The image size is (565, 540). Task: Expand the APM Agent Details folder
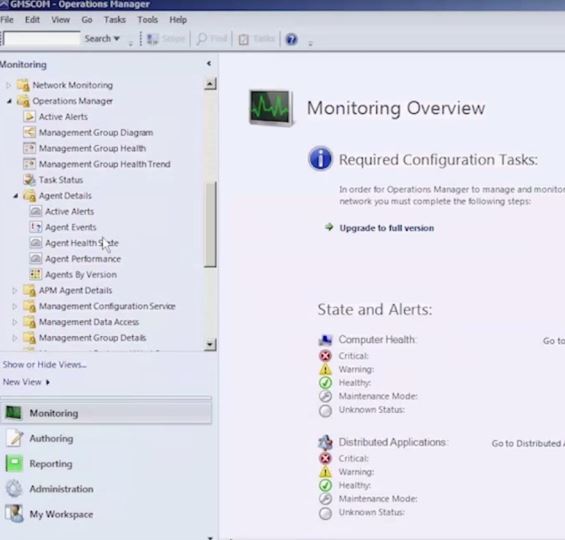(15, 290)
